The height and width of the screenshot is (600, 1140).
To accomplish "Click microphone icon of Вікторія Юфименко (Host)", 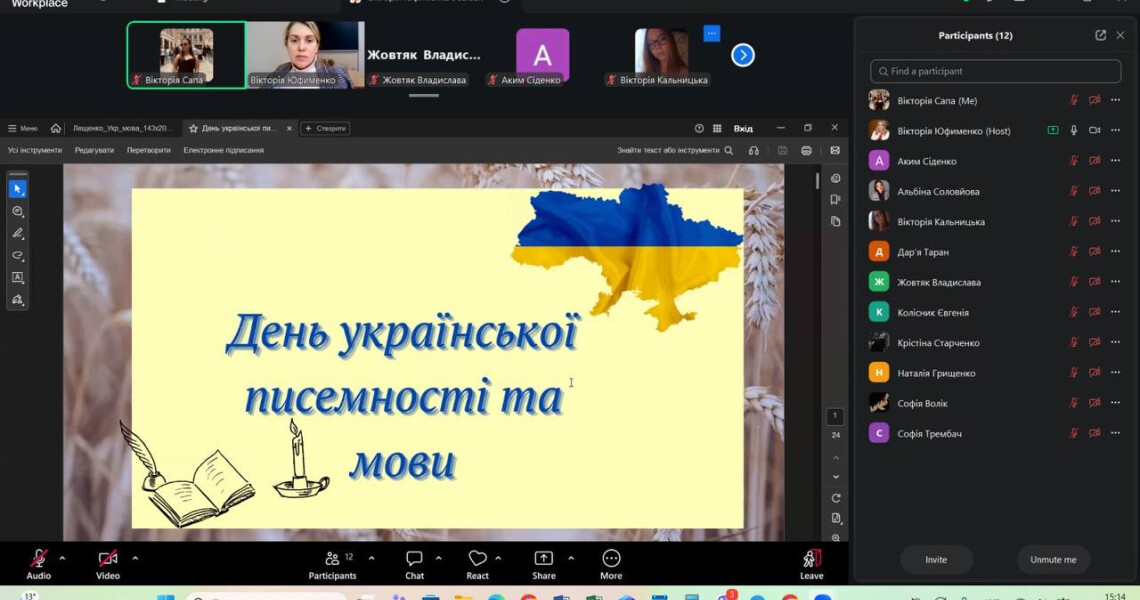I will (1074, 130).
